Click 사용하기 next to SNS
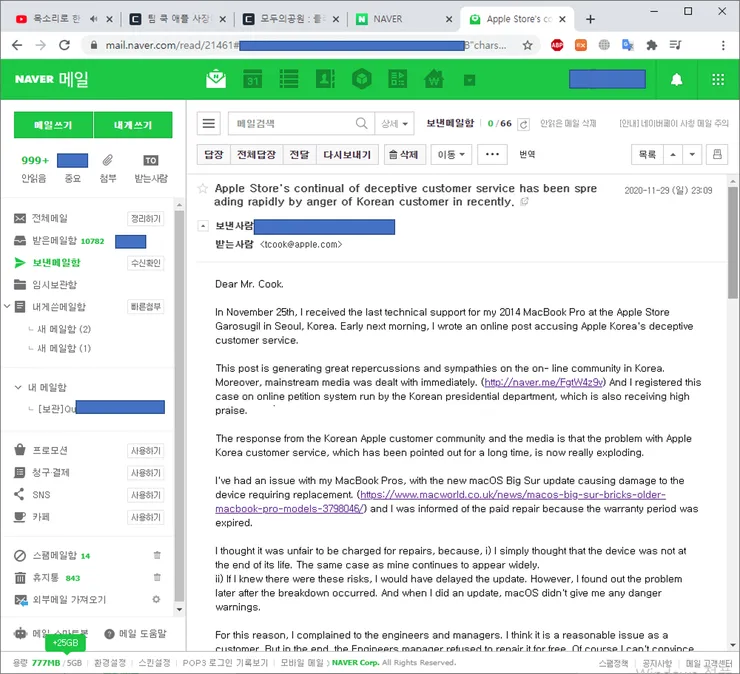This screenshot has width=740, height=674. (x=146, y=495)
